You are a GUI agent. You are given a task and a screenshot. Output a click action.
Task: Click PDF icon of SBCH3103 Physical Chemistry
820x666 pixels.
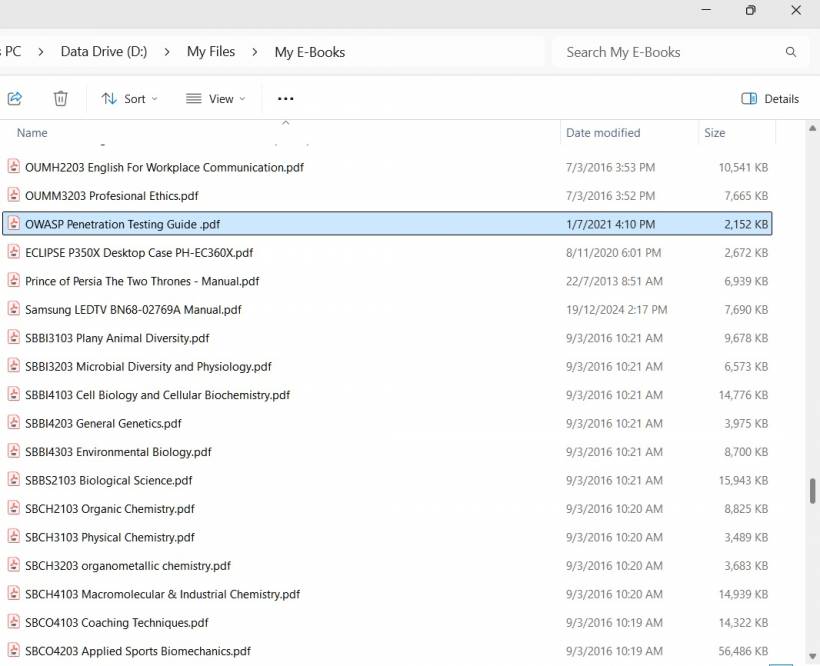pyautogui.click(x=14, y=536)
